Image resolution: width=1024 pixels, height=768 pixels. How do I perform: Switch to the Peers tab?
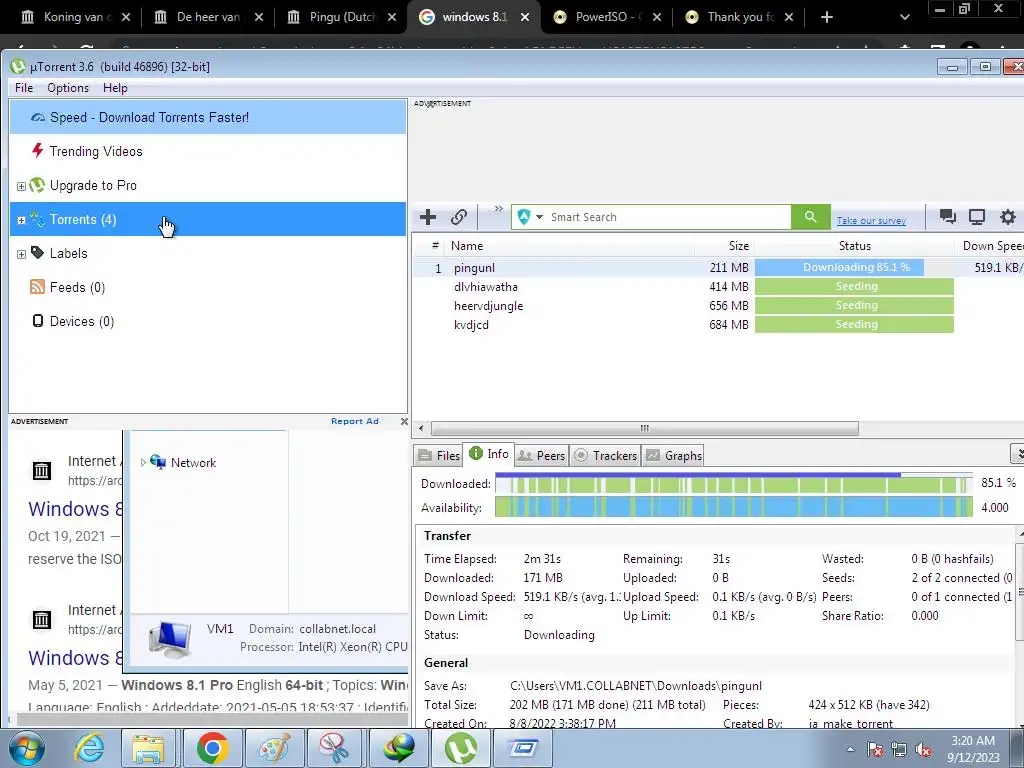pos(541,455)
